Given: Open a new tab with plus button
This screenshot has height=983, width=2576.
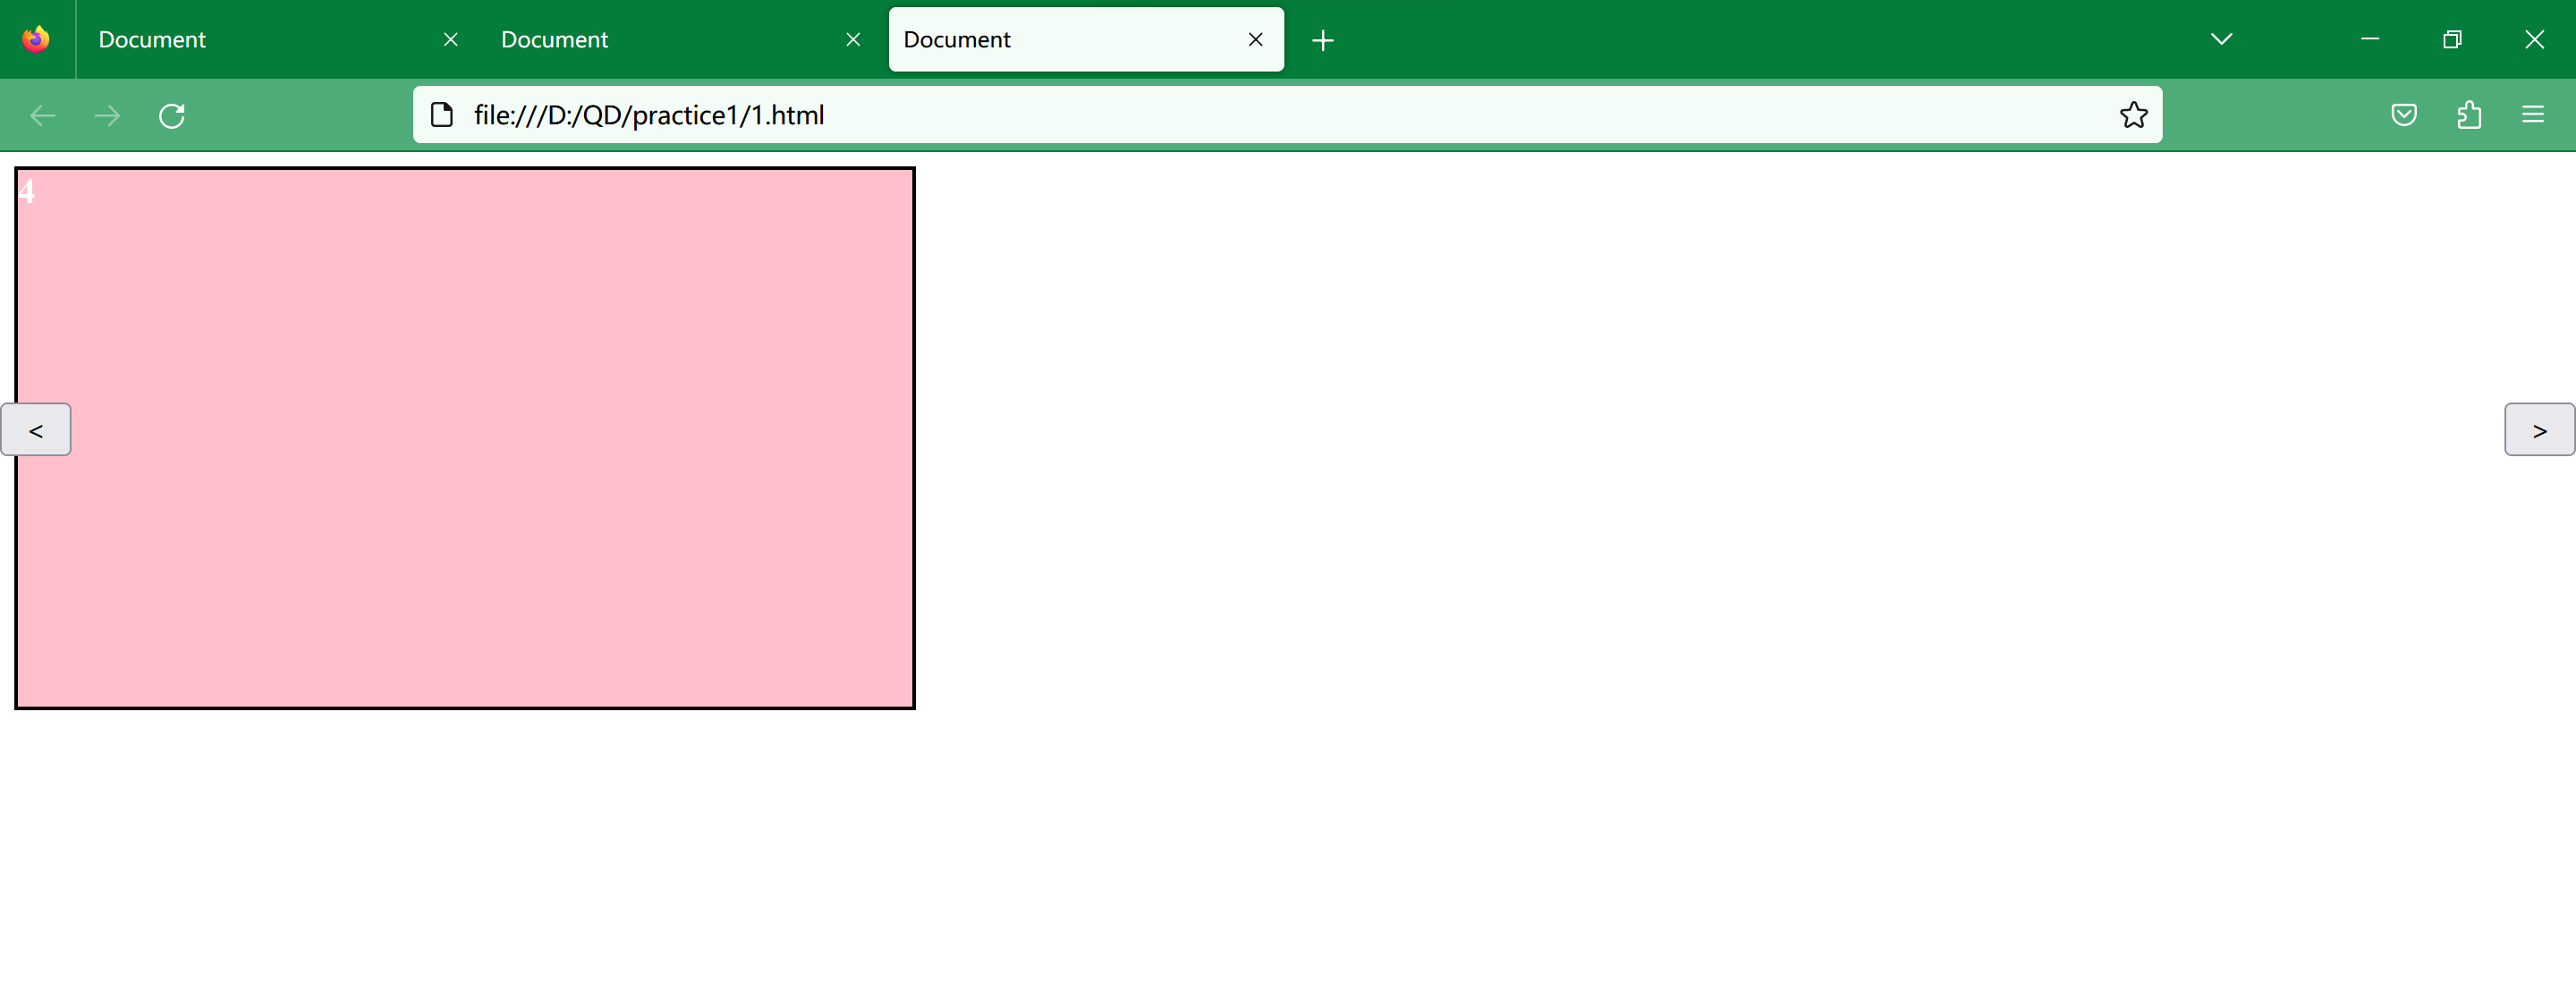Looking at the screenshot, I should click(1323, 40).
